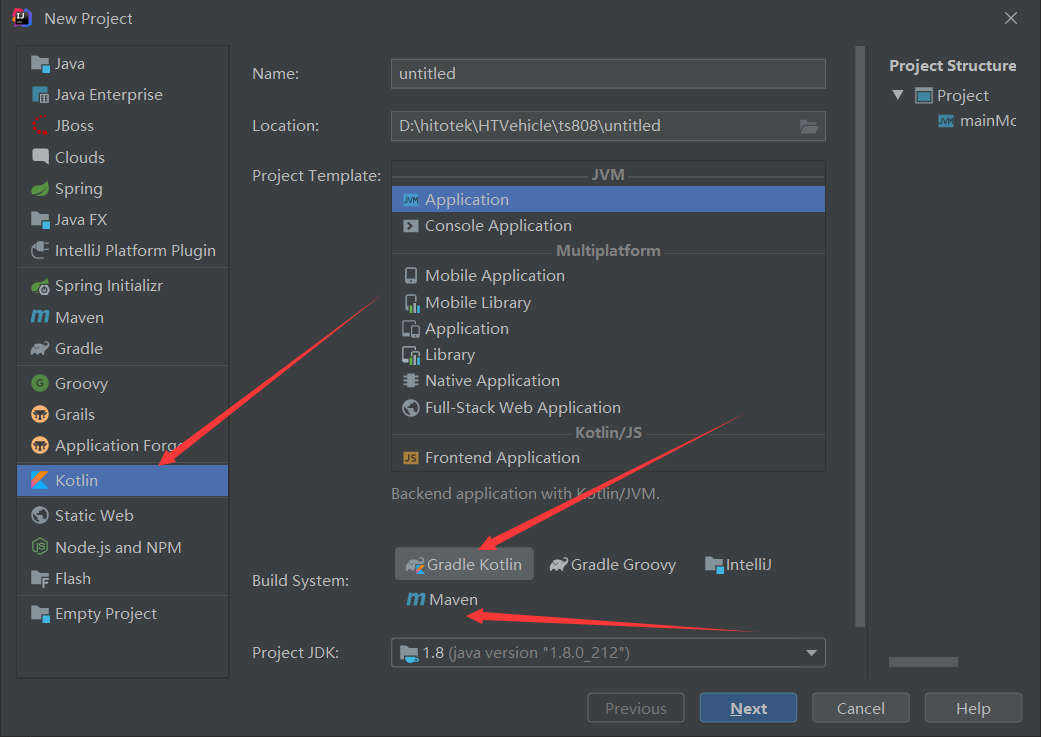Choose the Full-Stack Web Application template

pos(522,408)
